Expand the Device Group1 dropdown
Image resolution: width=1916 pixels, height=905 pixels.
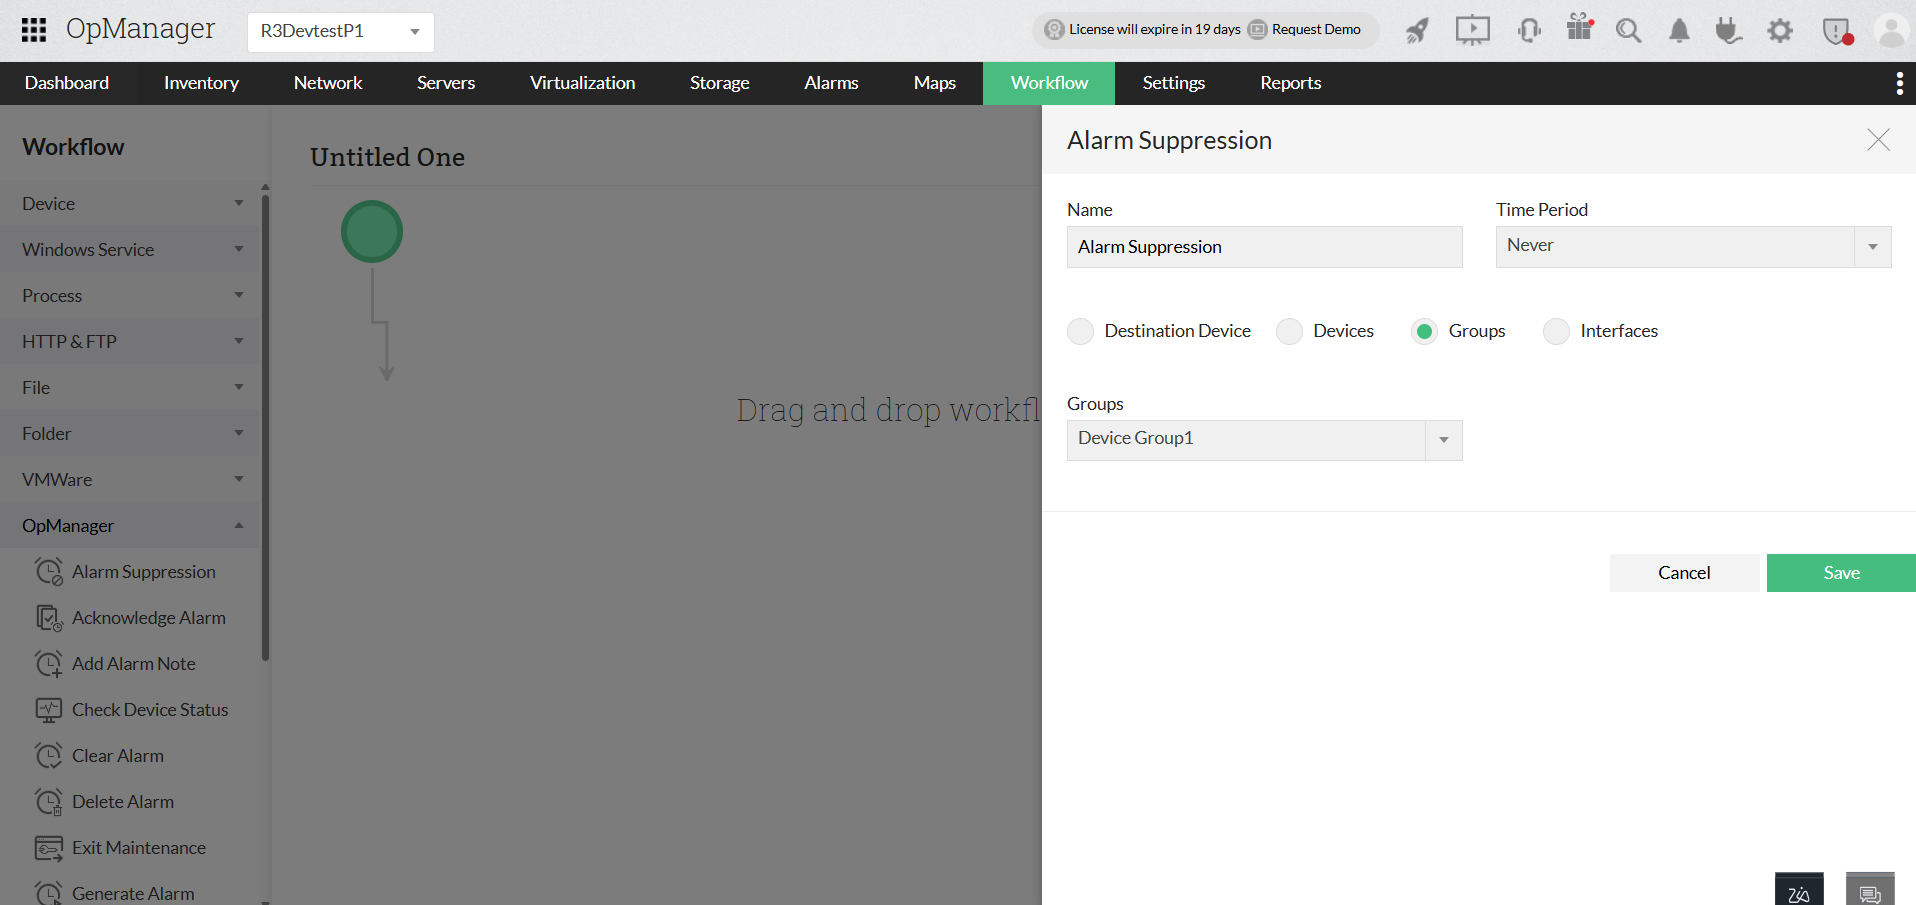pyautogui.click(x=1443, y=440)
